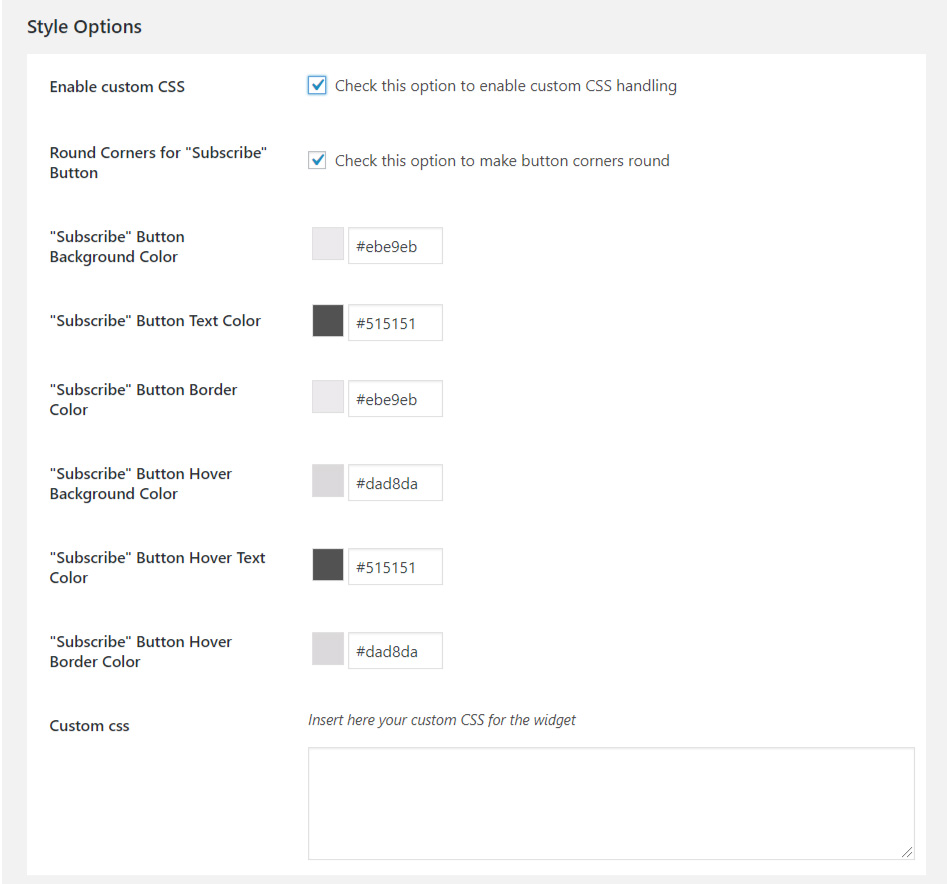Open the Subscribe Button Text Color swatch
This screenshot has height=884, width=950.
tap(328, 321)
